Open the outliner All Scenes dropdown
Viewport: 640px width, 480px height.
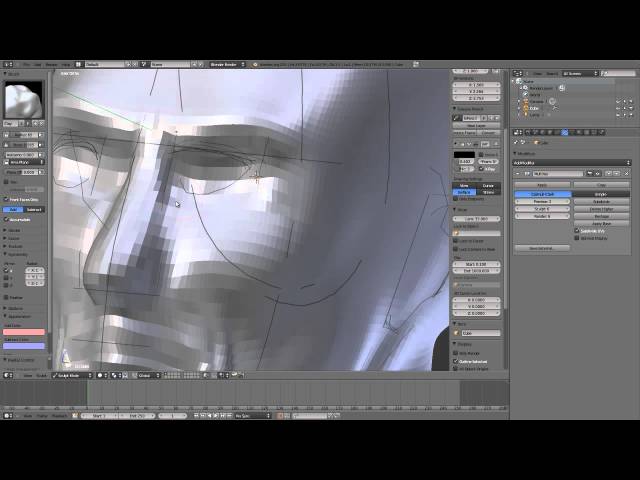(x=580, y=73)
